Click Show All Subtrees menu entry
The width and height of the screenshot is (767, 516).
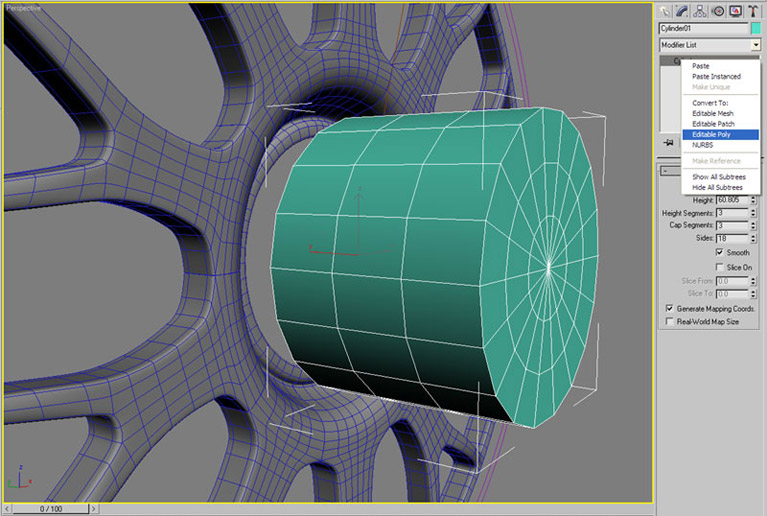point(717,177)
